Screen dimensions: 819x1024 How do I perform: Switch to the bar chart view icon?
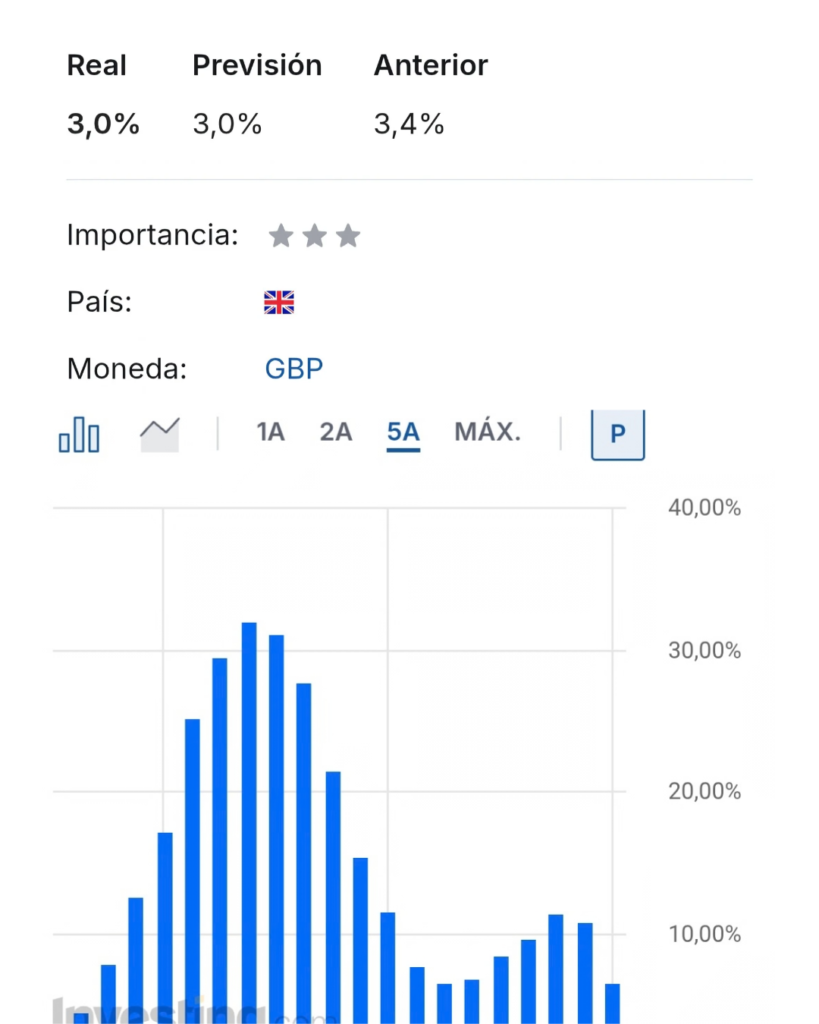pyautogui.click(x=79, y=435)
